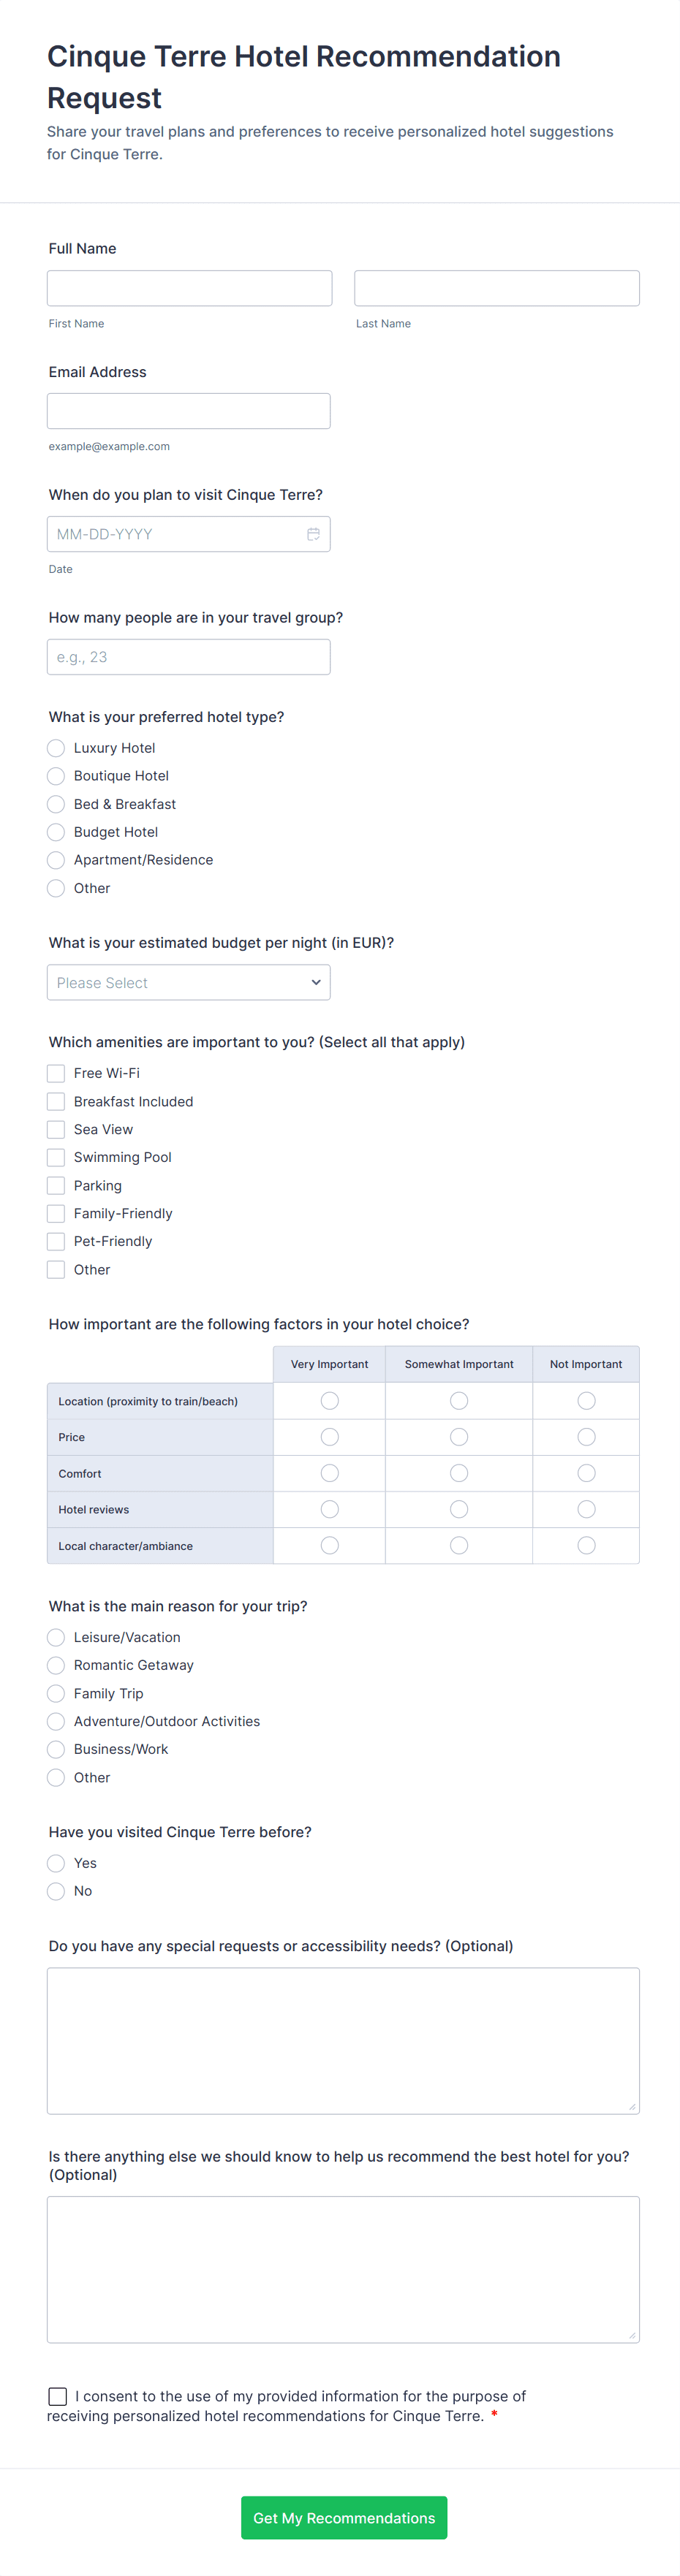Click the Email Address text box
Viewport: 680px width, 2576px height.
tap(188, 411)
